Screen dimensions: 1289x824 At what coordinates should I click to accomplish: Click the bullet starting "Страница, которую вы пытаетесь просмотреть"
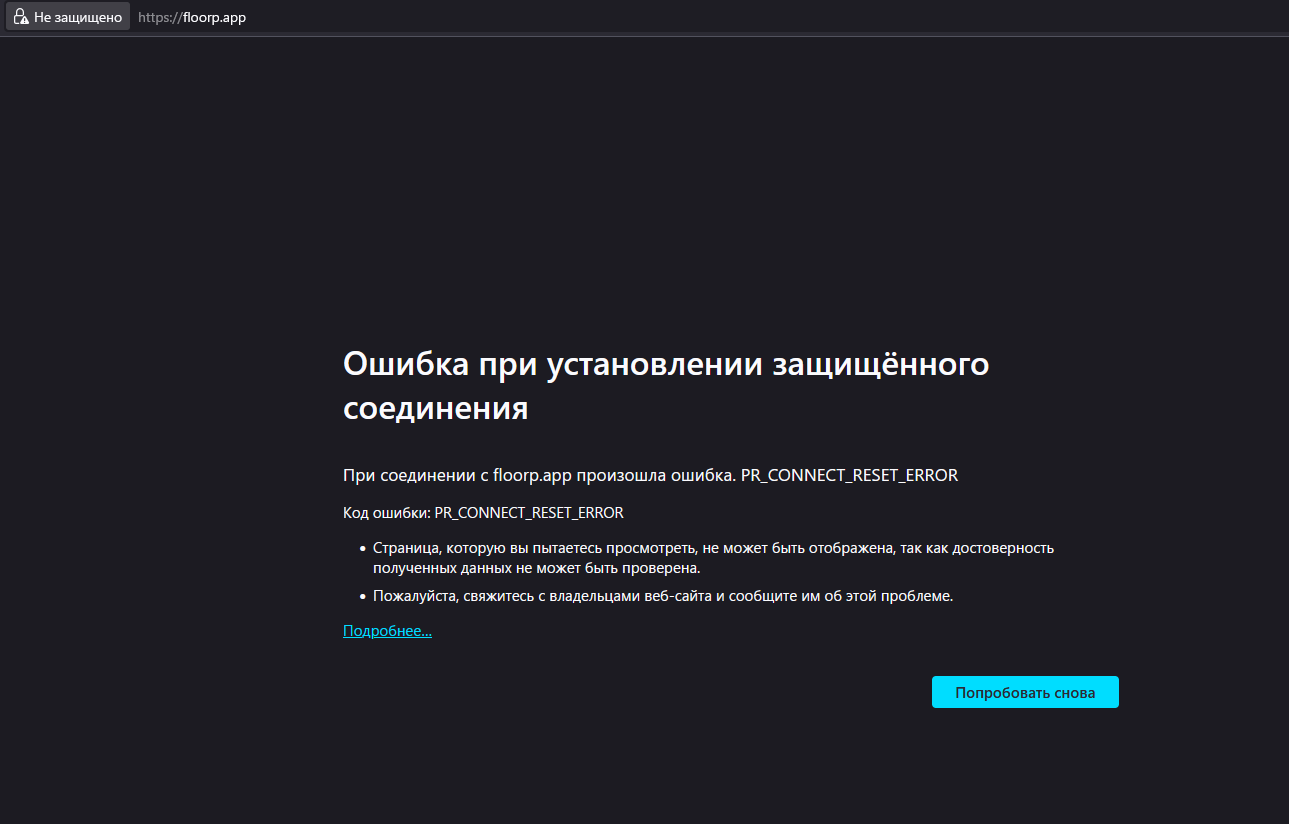(713, 558)
